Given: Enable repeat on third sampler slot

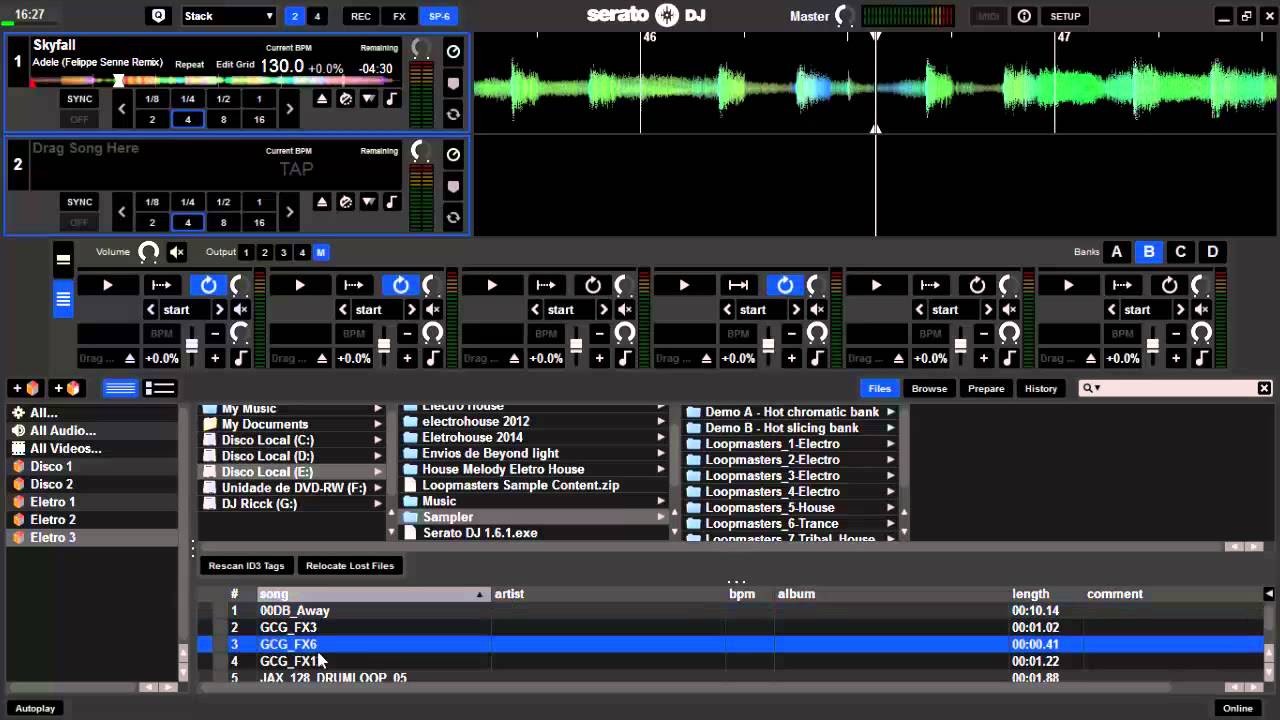Looking at the screenshot, I should [593, 285].
